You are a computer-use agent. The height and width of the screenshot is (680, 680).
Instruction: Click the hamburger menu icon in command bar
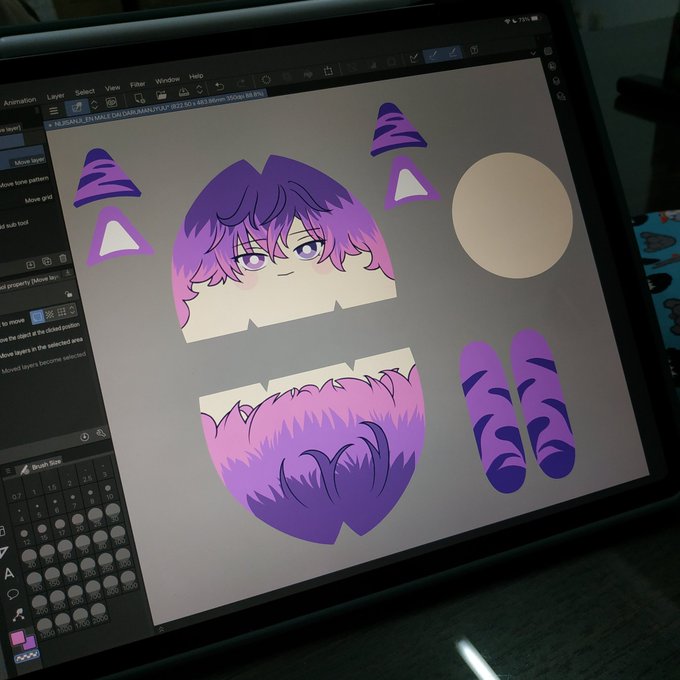[54, 111]
